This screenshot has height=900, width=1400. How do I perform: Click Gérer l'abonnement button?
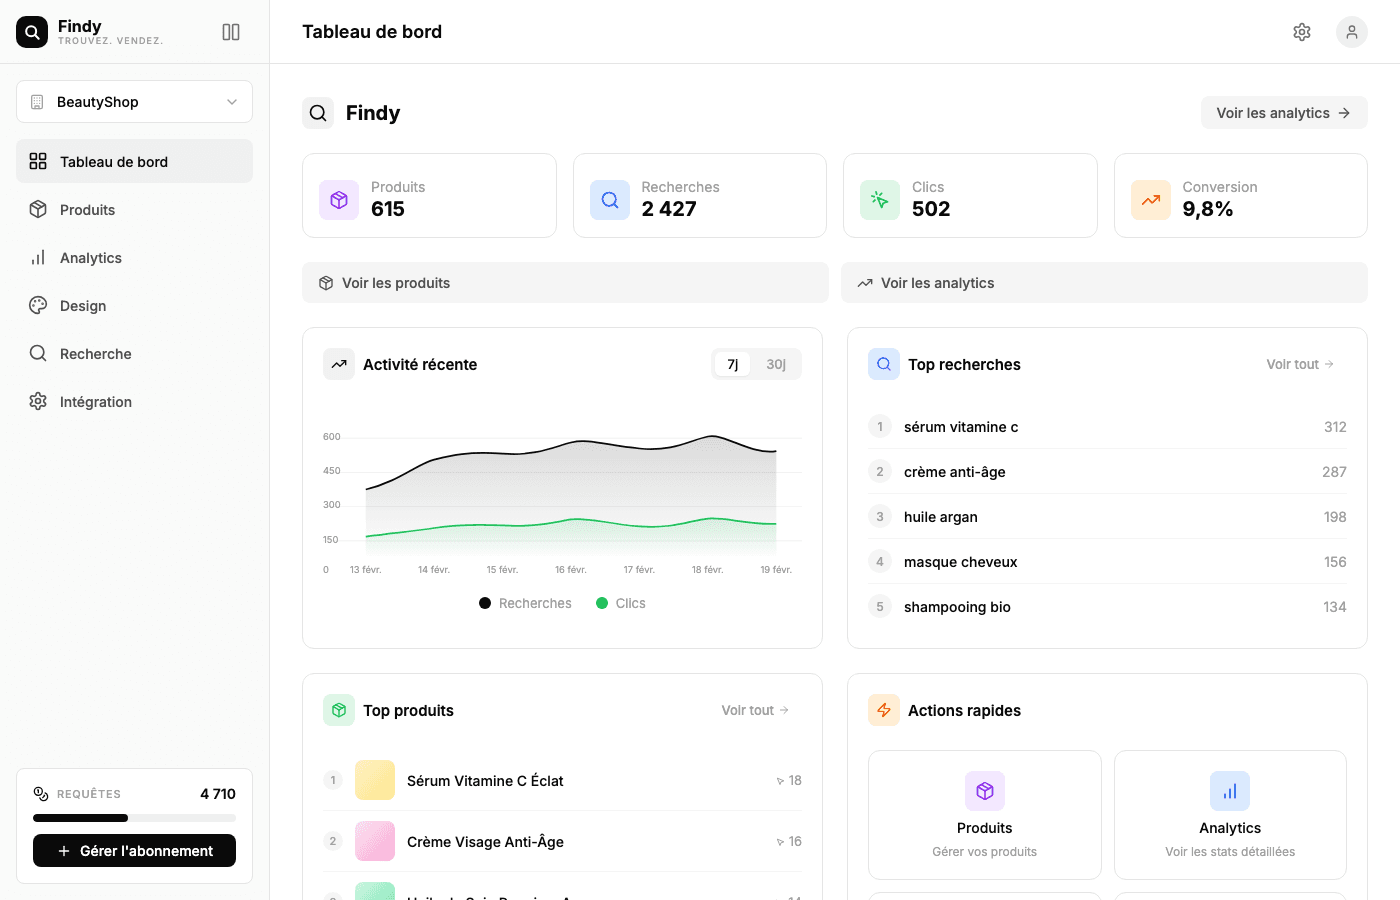[134, 851]
